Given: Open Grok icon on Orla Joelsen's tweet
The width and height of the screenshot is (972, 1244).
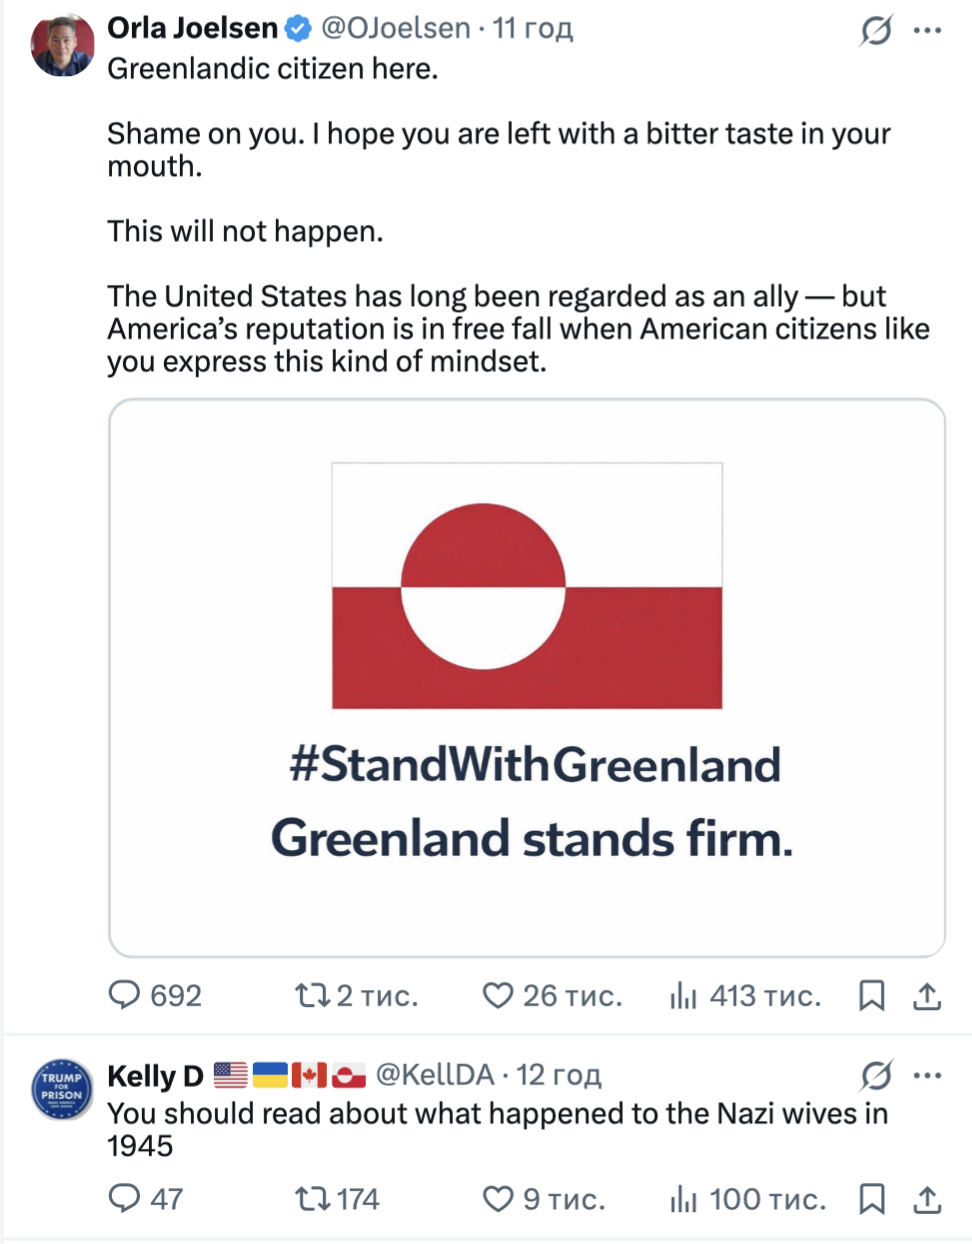Looking at the screenshot, I should (x=875, y=31).
